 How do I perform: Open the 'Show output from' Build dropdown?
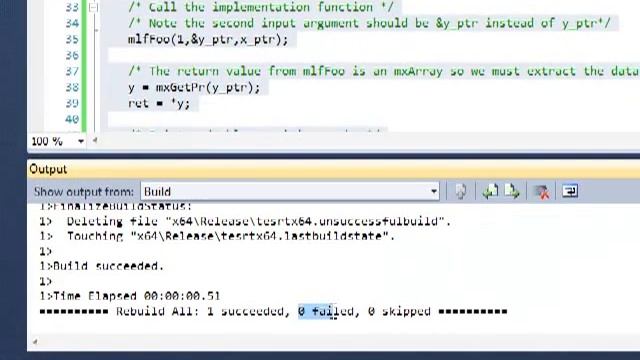(x=290, y=191)
